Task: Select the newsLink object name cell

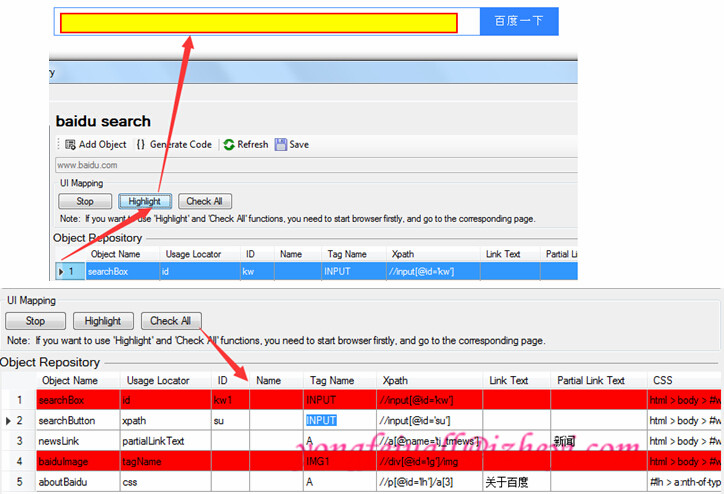Action: 78,441
